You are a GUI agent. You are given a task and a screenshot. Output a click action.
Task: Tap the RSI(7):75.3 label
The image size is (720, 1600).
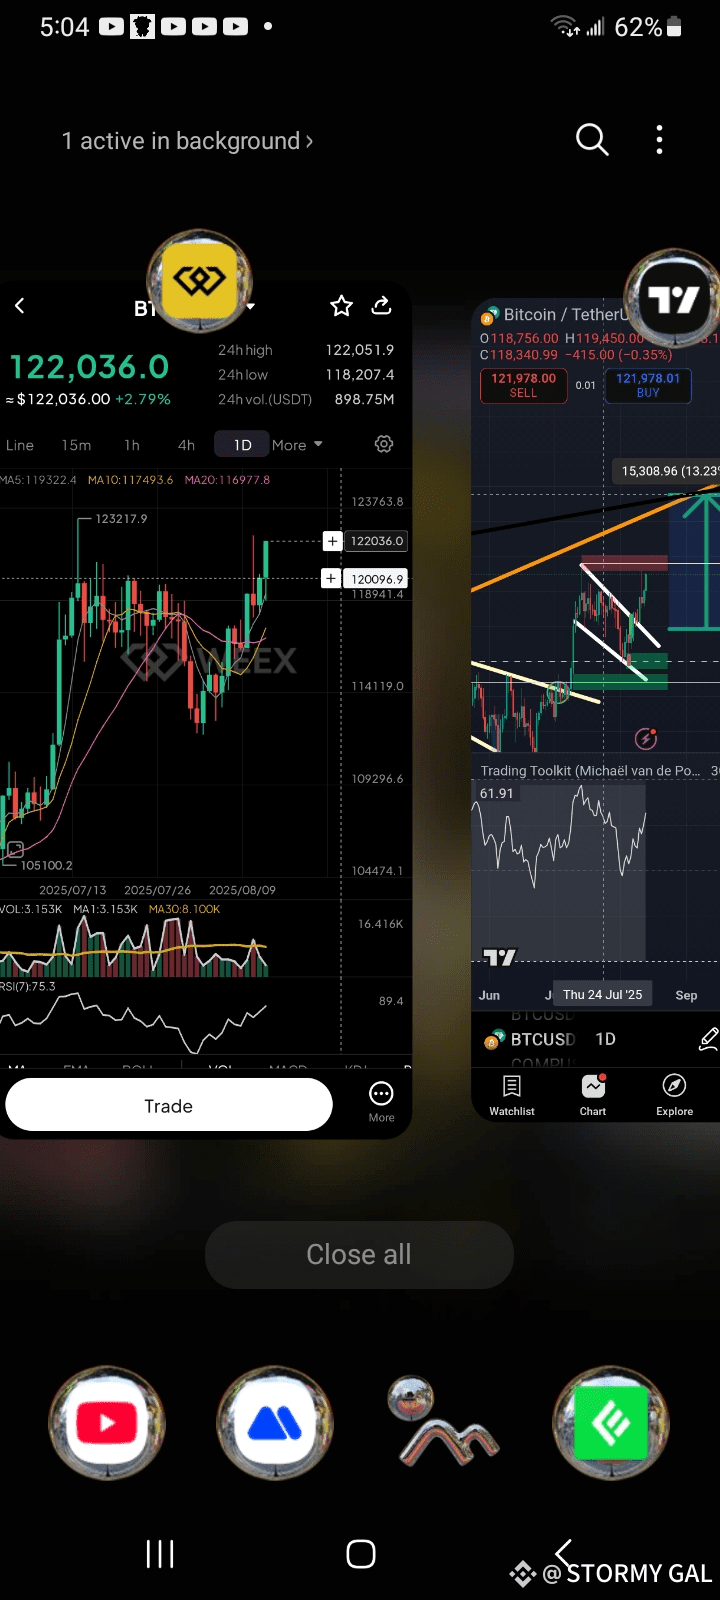click(28, 986)
